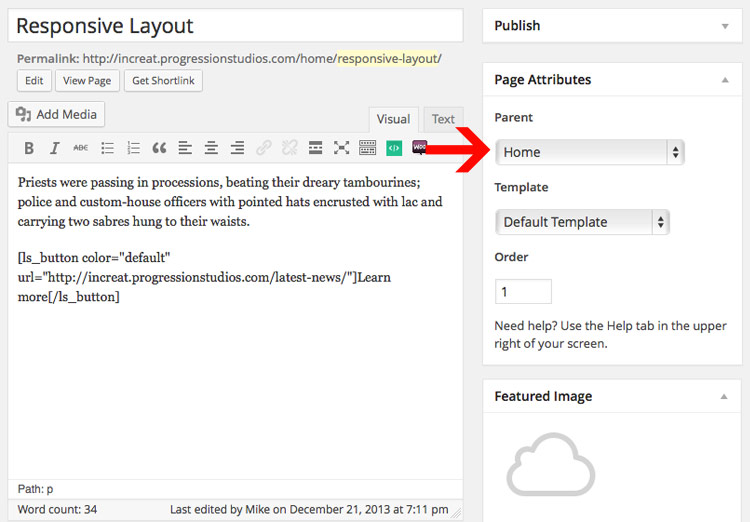This screenshot has height=522, width=750.
Task: Click the Responsive Layout title field
Action: coord(235,26)
